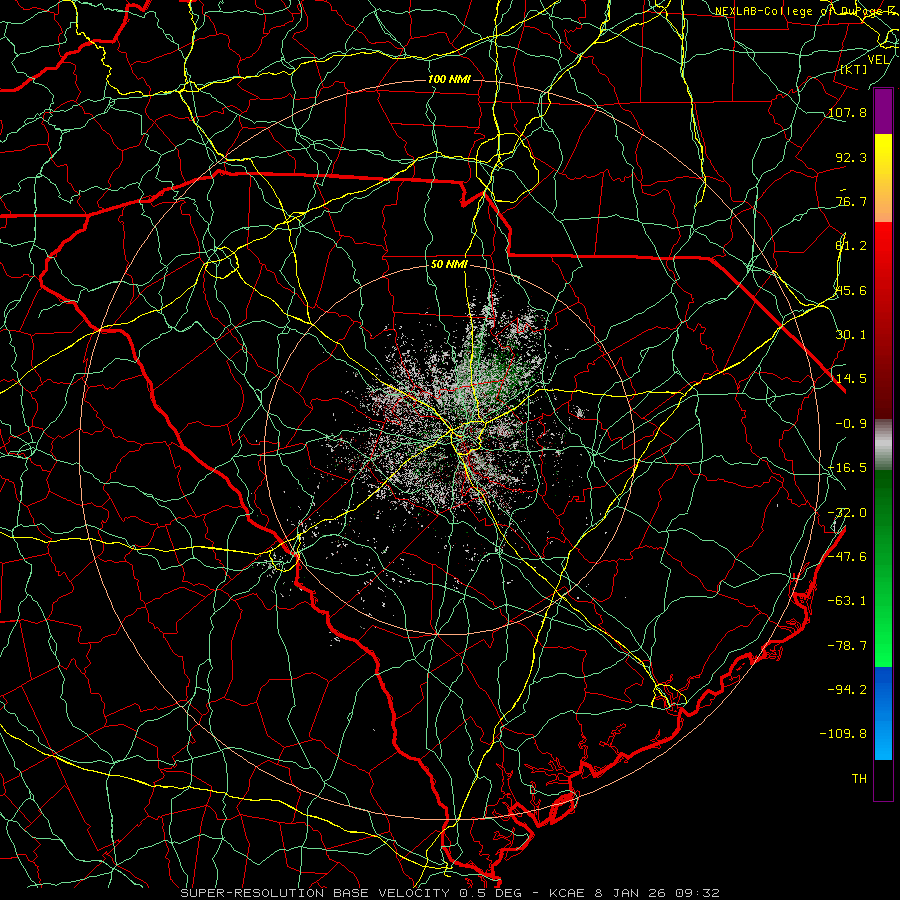Pick the blue segment of the velocity scale
Viewport: 900px width, 900px height.
(883, 713)
